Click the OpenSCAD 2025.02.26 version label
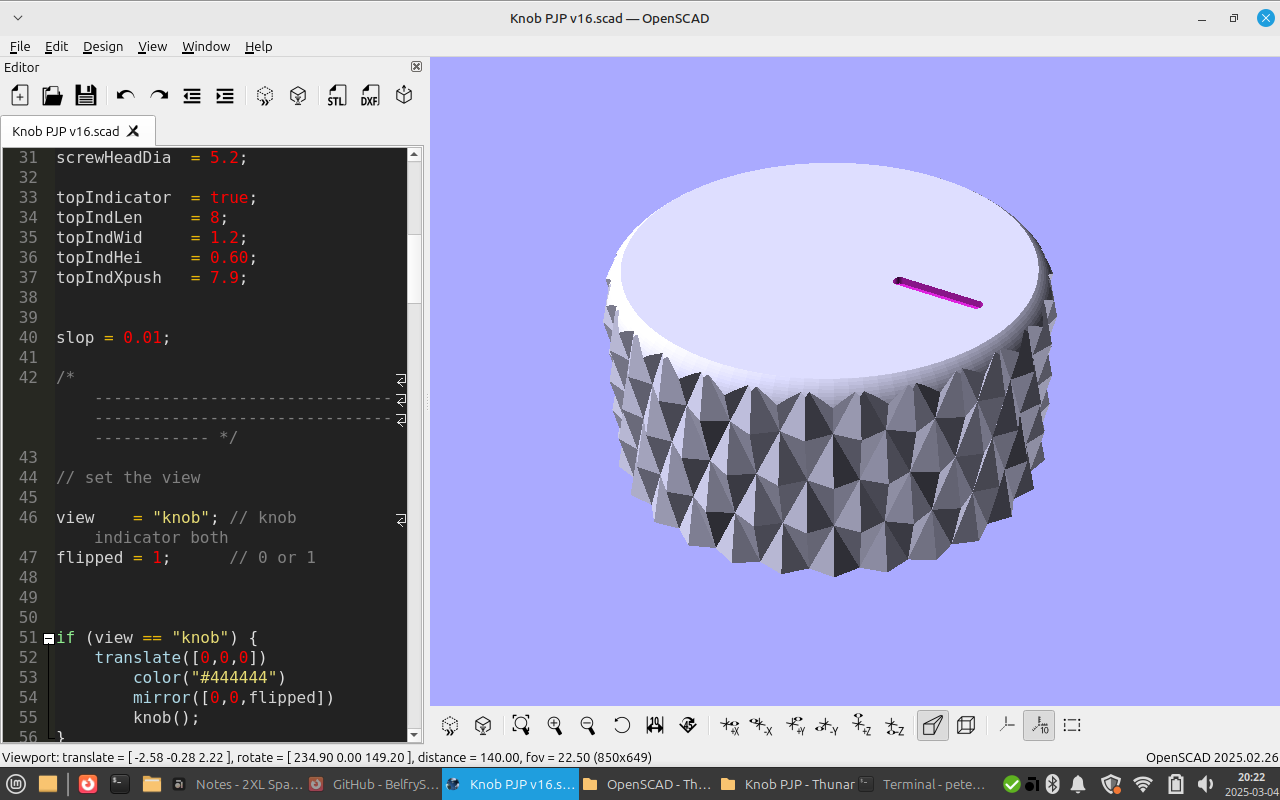 (x=1212, y=758)
